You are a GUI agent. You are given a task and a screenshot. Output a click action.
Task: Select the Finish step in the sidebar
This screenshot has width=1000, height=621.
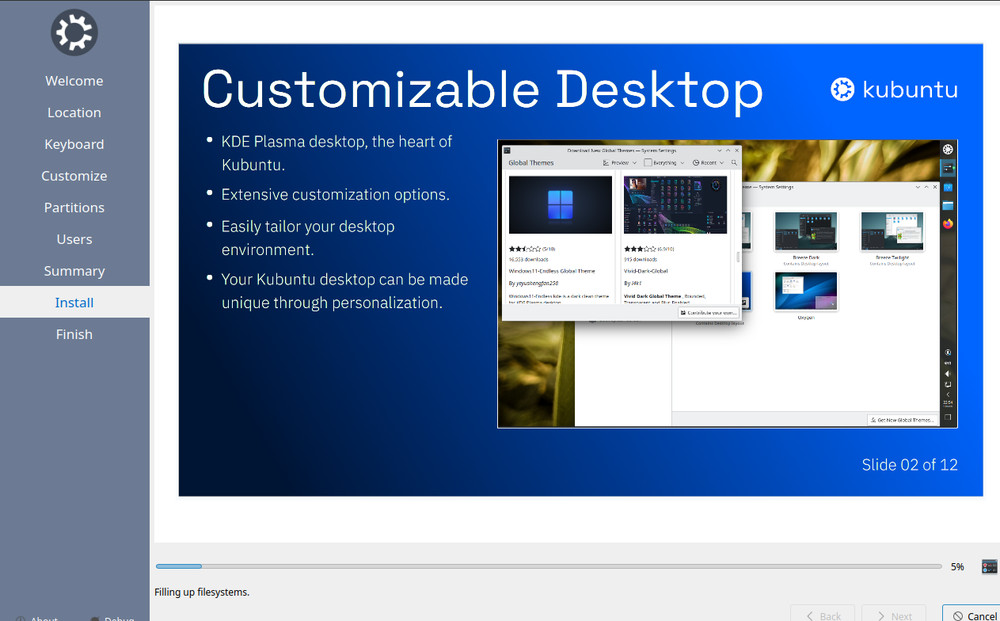74,334
